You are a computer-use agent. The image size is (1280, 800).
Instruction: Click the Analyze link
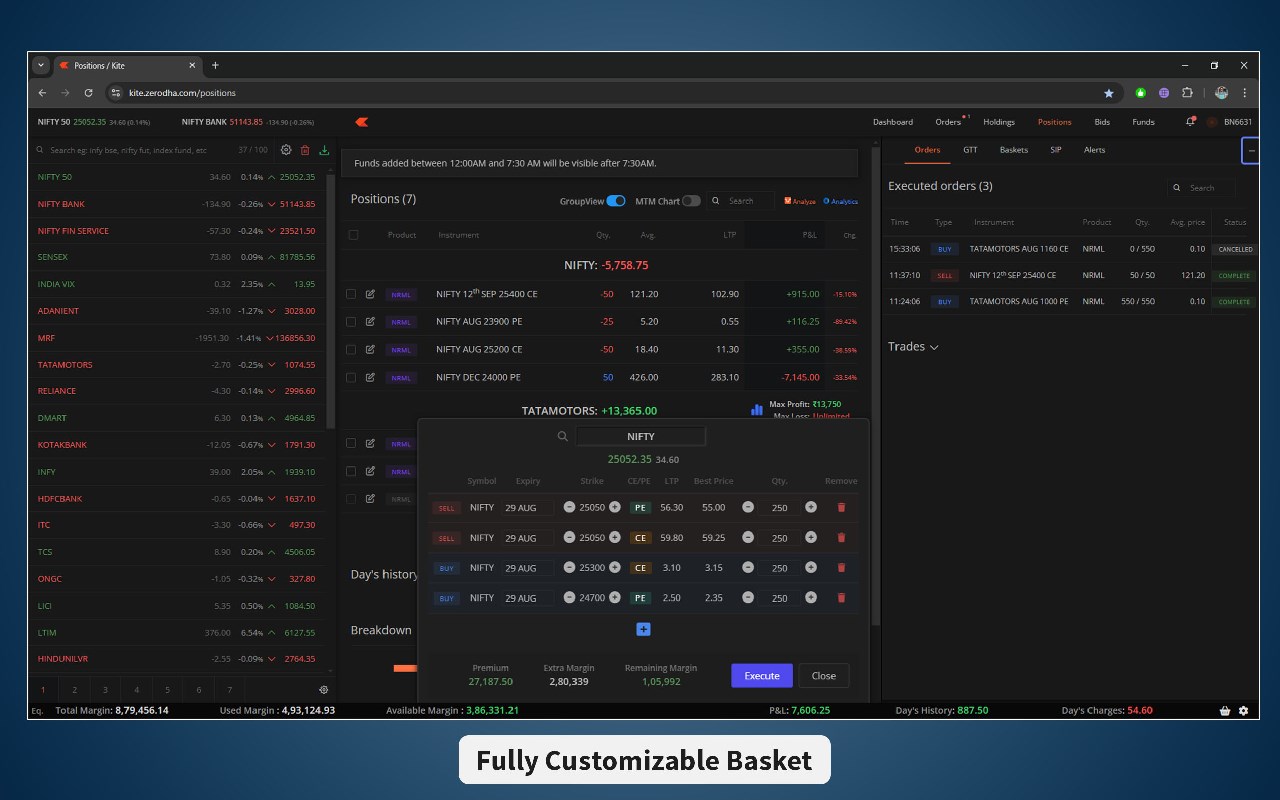tap(800, 201)
